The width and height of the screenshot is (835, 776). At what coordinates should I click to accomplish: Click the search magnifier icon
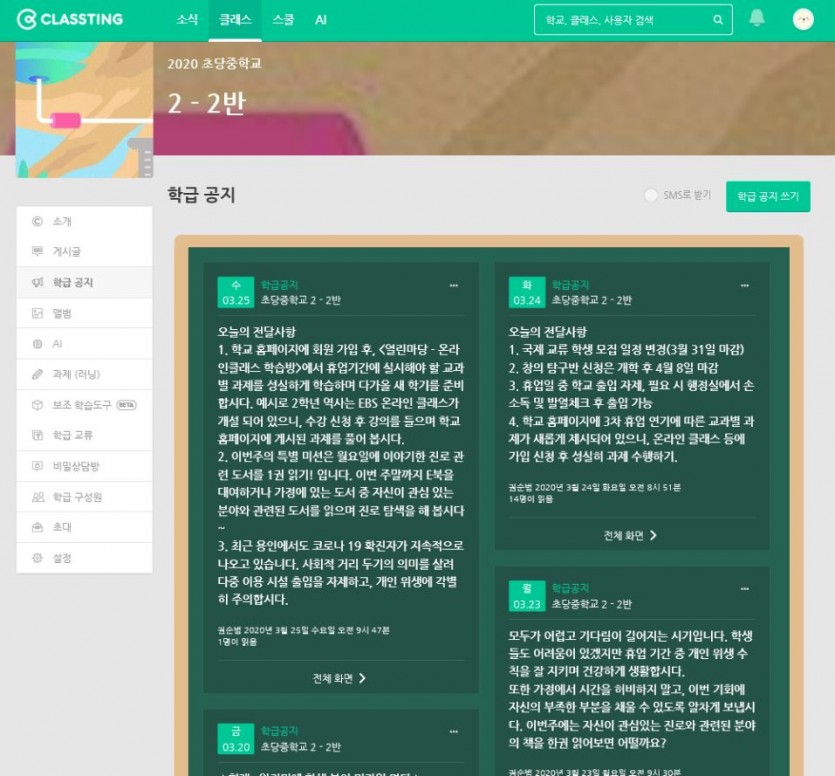717,20
